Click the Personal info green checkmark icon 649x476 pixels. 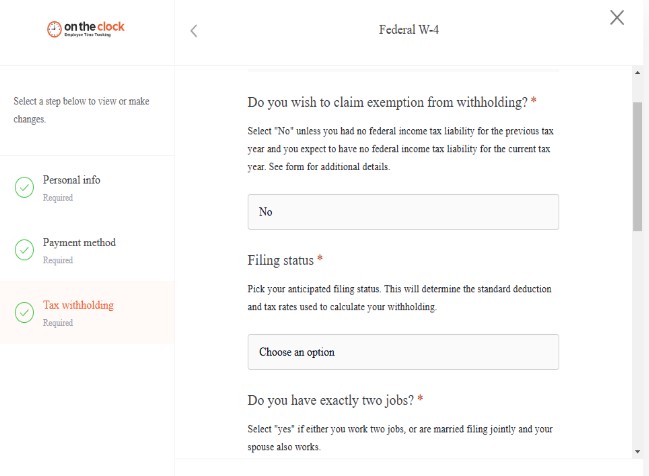24,188
